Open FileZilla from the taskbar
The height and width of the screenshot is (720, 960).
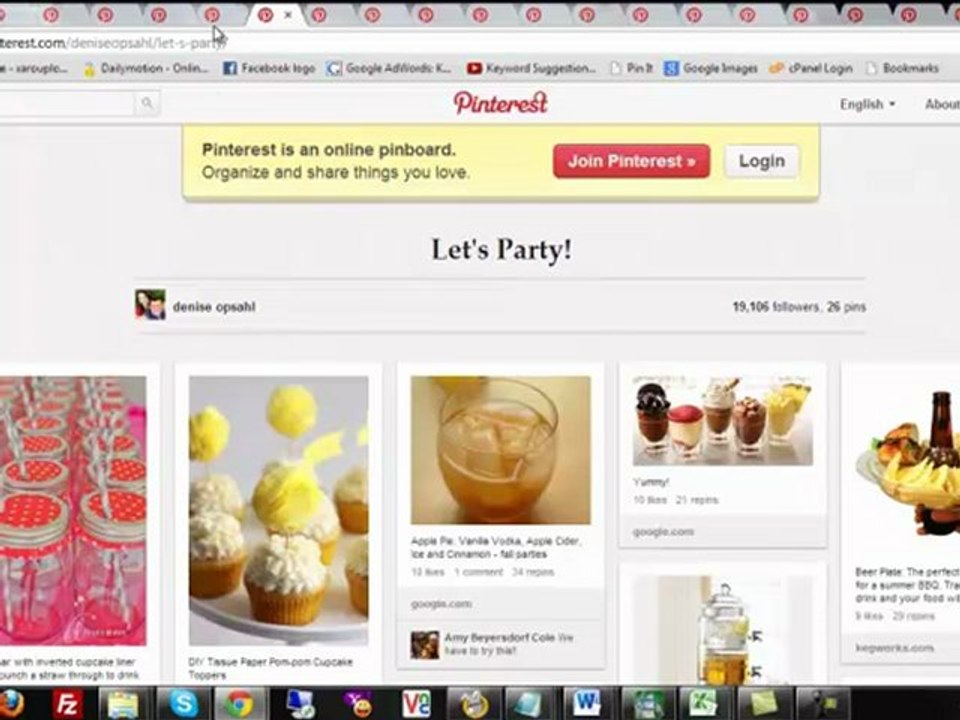[67, 703]
